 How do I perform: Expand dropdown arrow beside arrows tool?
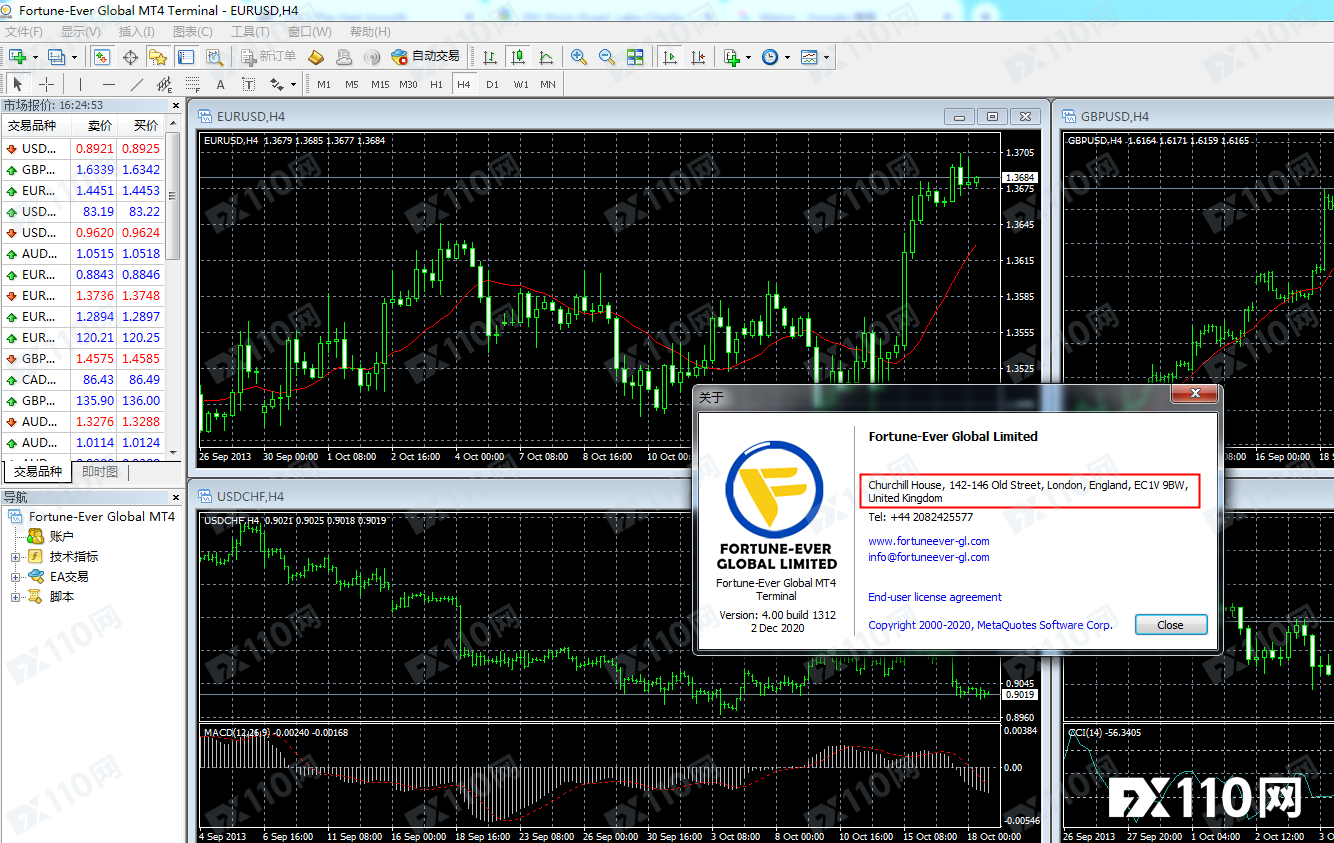tap(293, 84)
